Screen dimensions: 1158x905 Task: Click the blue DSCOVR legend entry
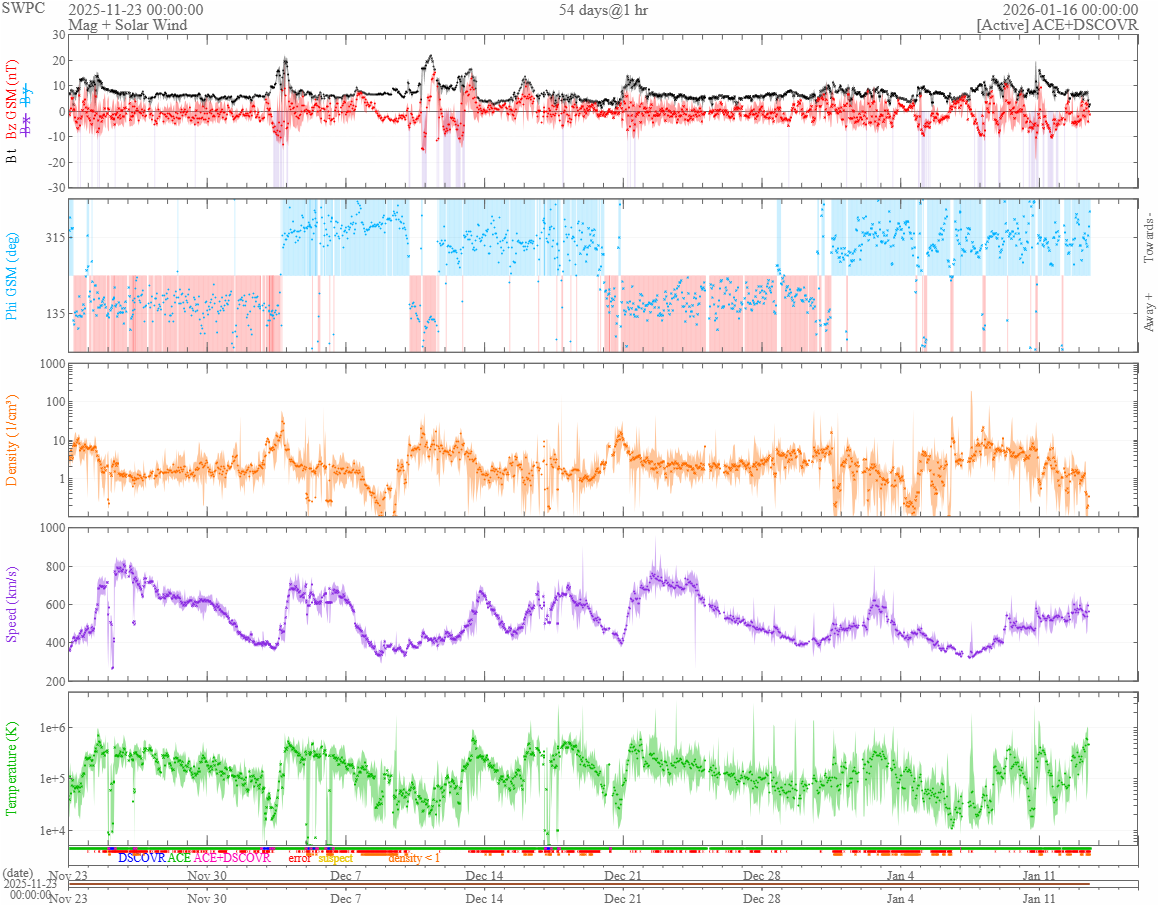(x=142, y=858)
